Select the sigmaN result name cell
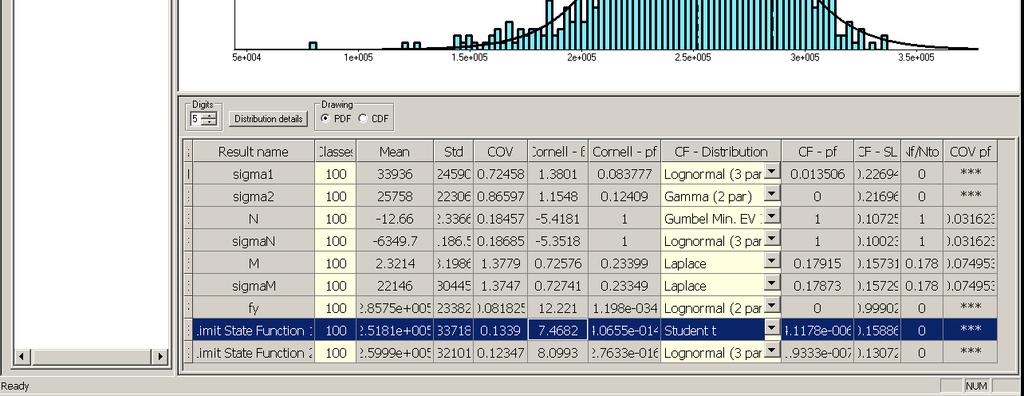Image resolution: width=1024 pixels, height=396 pixels. point(253,241)
